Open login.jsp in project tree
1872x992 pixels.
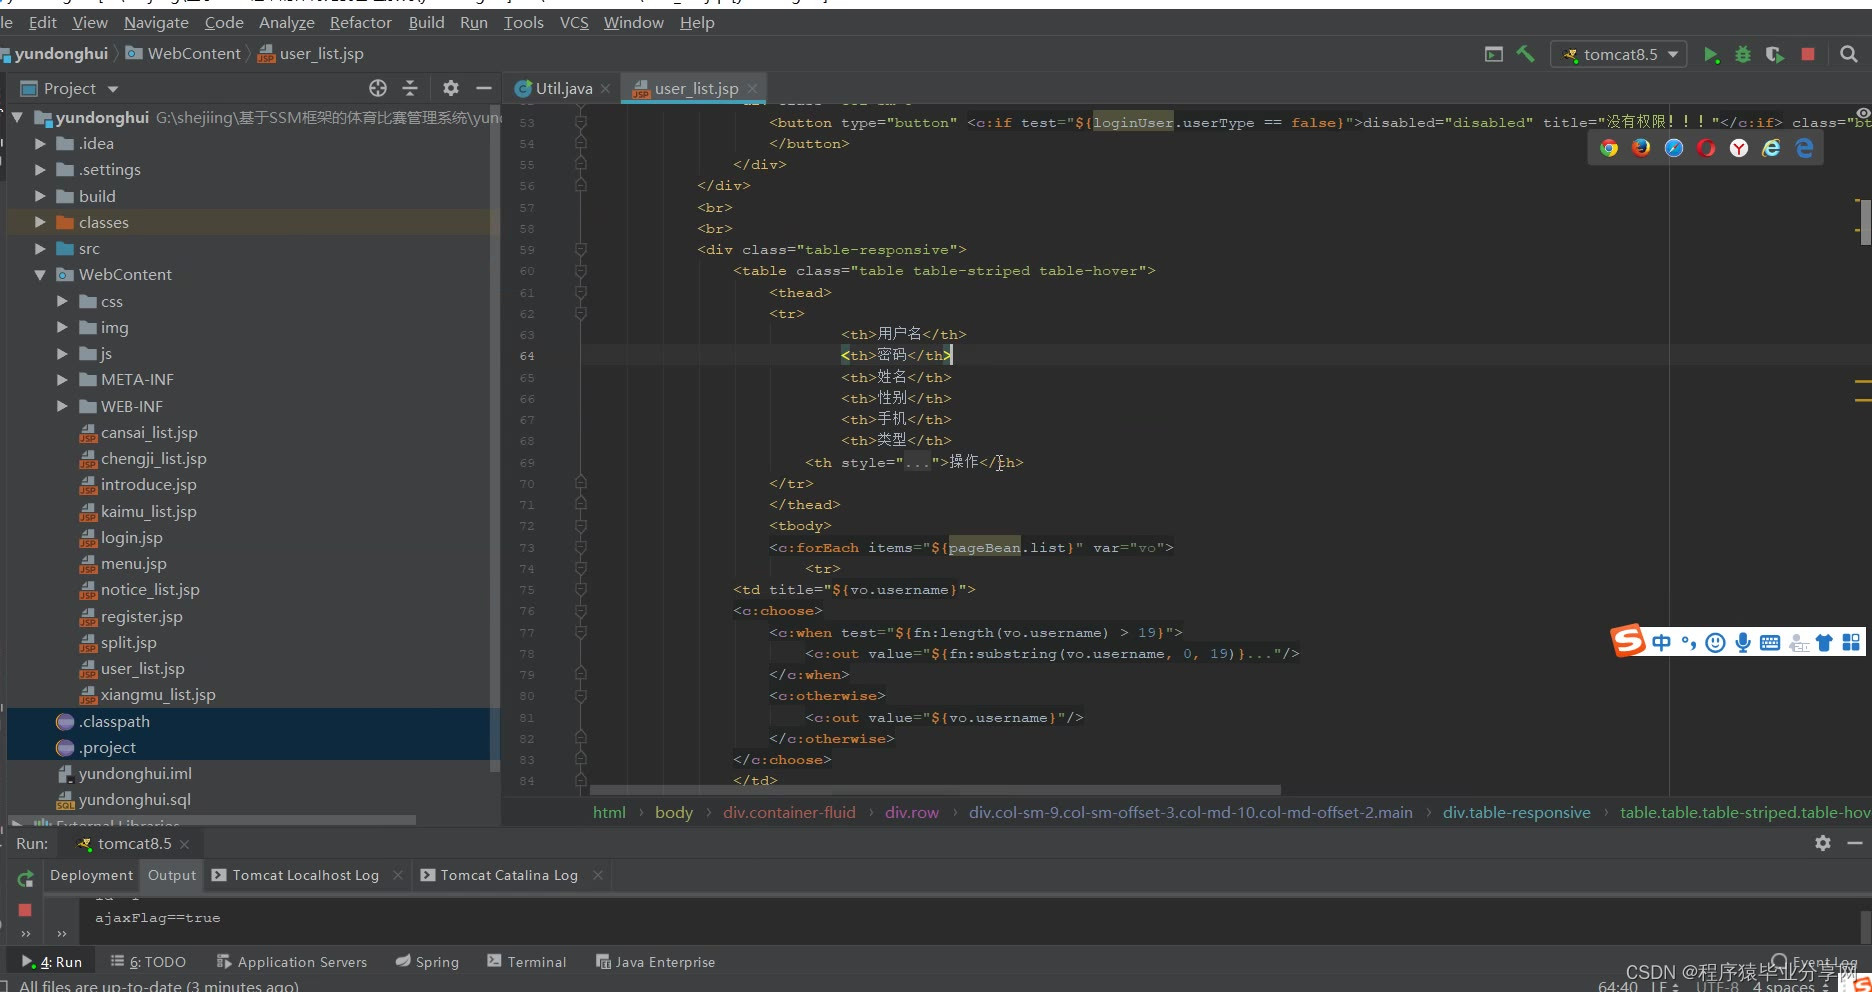[131, 537]
